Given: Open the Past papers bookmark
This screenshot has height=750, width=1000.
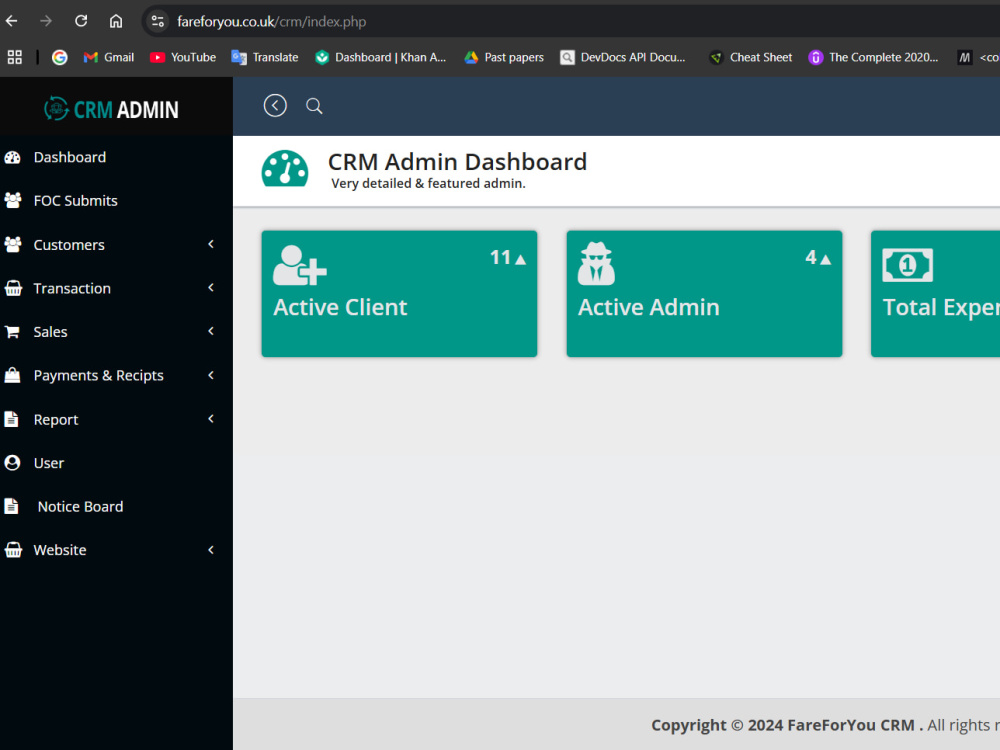Looking at the screenshot, I should [x=504, y=57].
